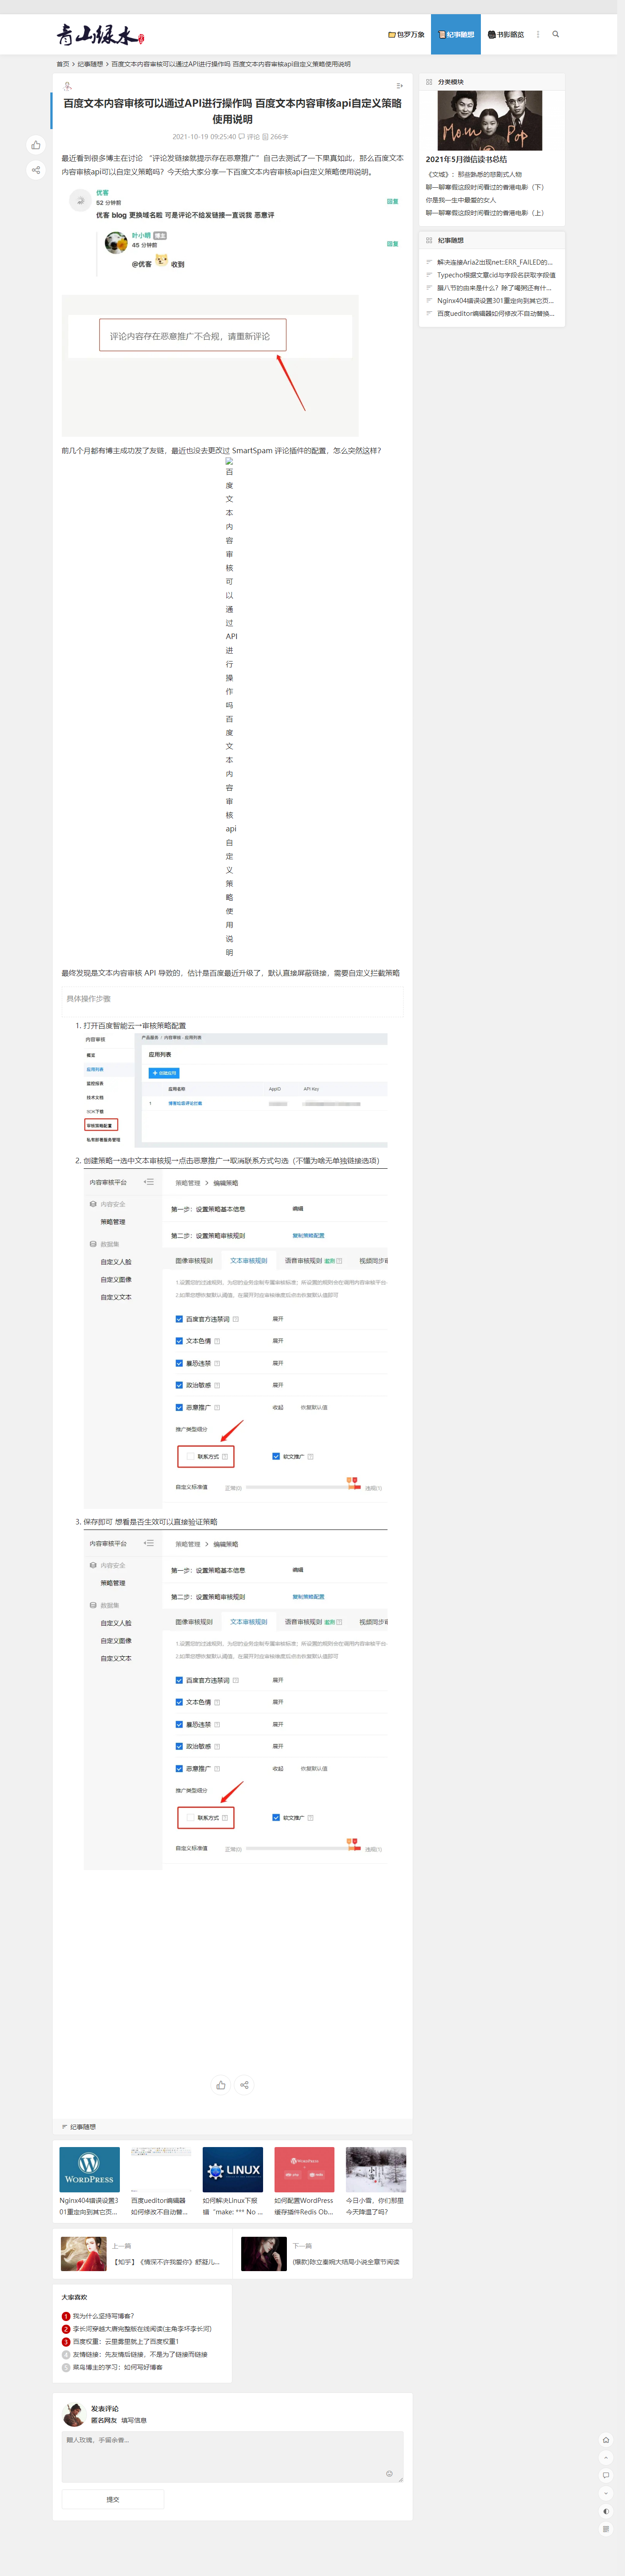The image size is (625, 2576).
Task: Go to next post (爆款)陈立秦婉
Action: pyautogui.click(x=346, y=2262)
